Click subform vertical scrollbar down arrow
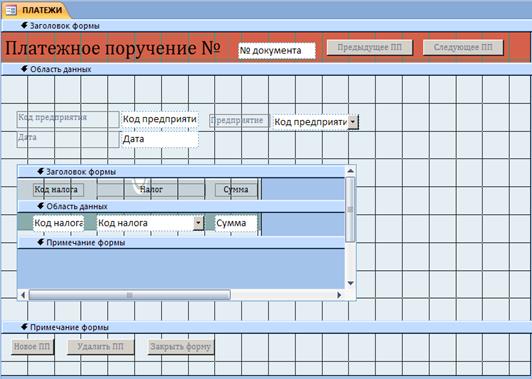Screen dimensions: 532x379 click(350, 283)
